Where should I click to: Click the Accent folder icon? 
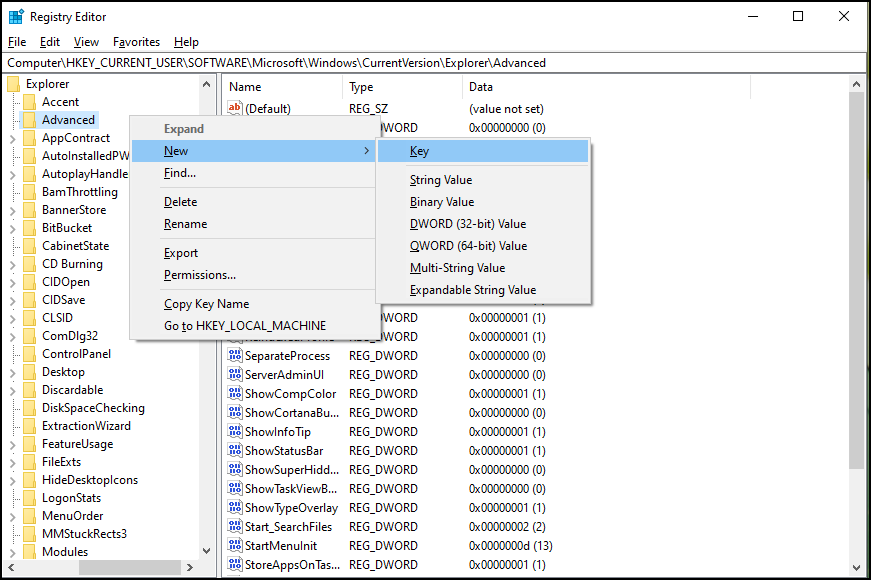[x=29, y=102]
